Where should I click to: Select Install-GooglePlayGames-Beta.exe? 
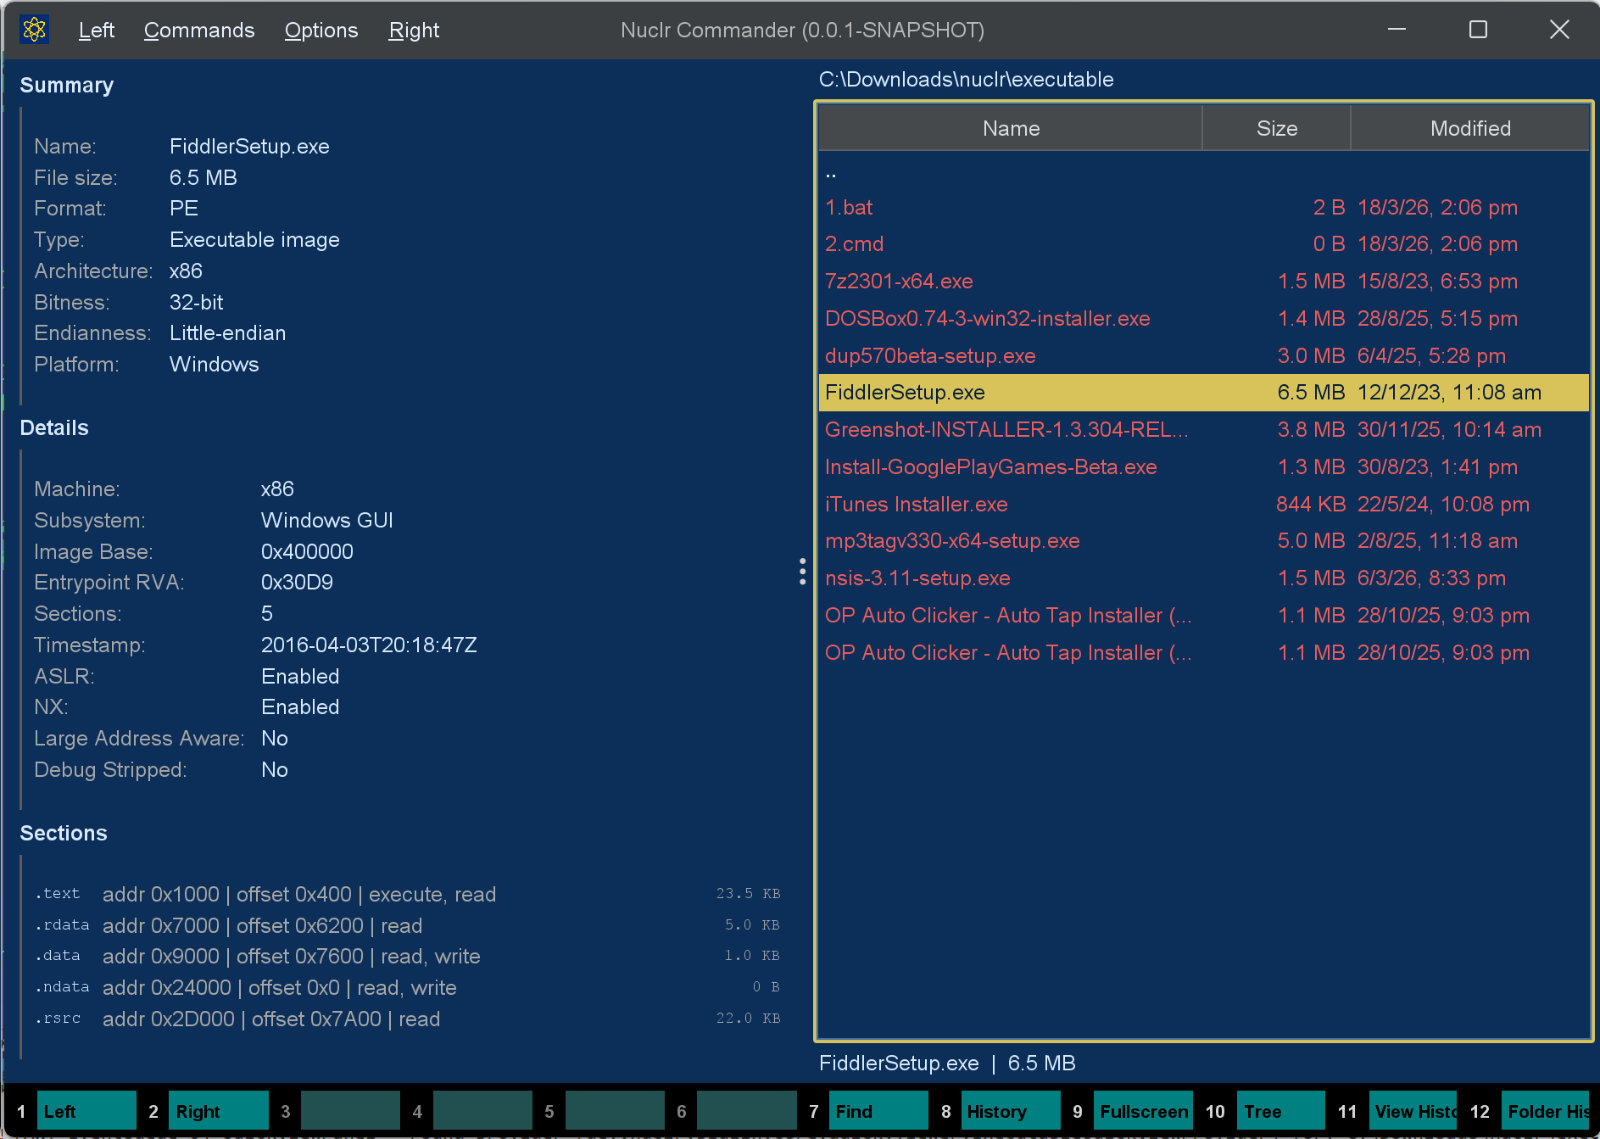tap(1204, 467)
